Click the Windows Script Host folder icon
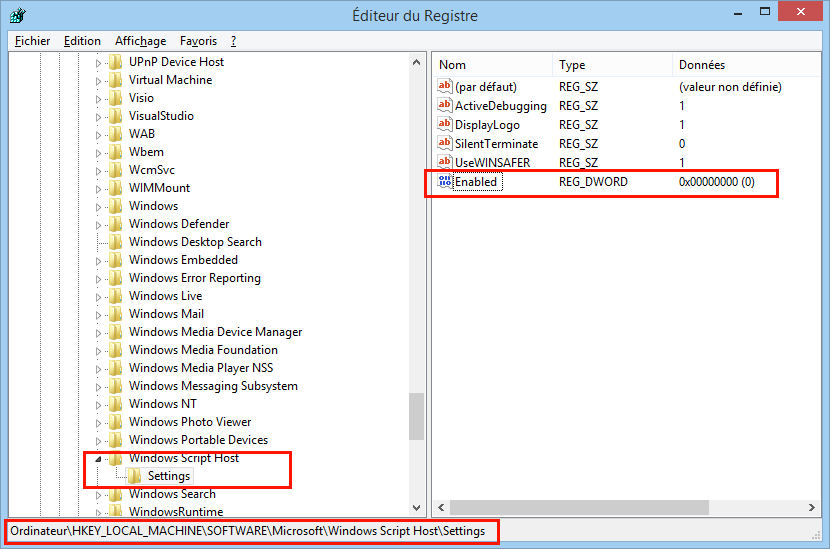Viewport: 830px width, 549px height. tap(116, 458)
